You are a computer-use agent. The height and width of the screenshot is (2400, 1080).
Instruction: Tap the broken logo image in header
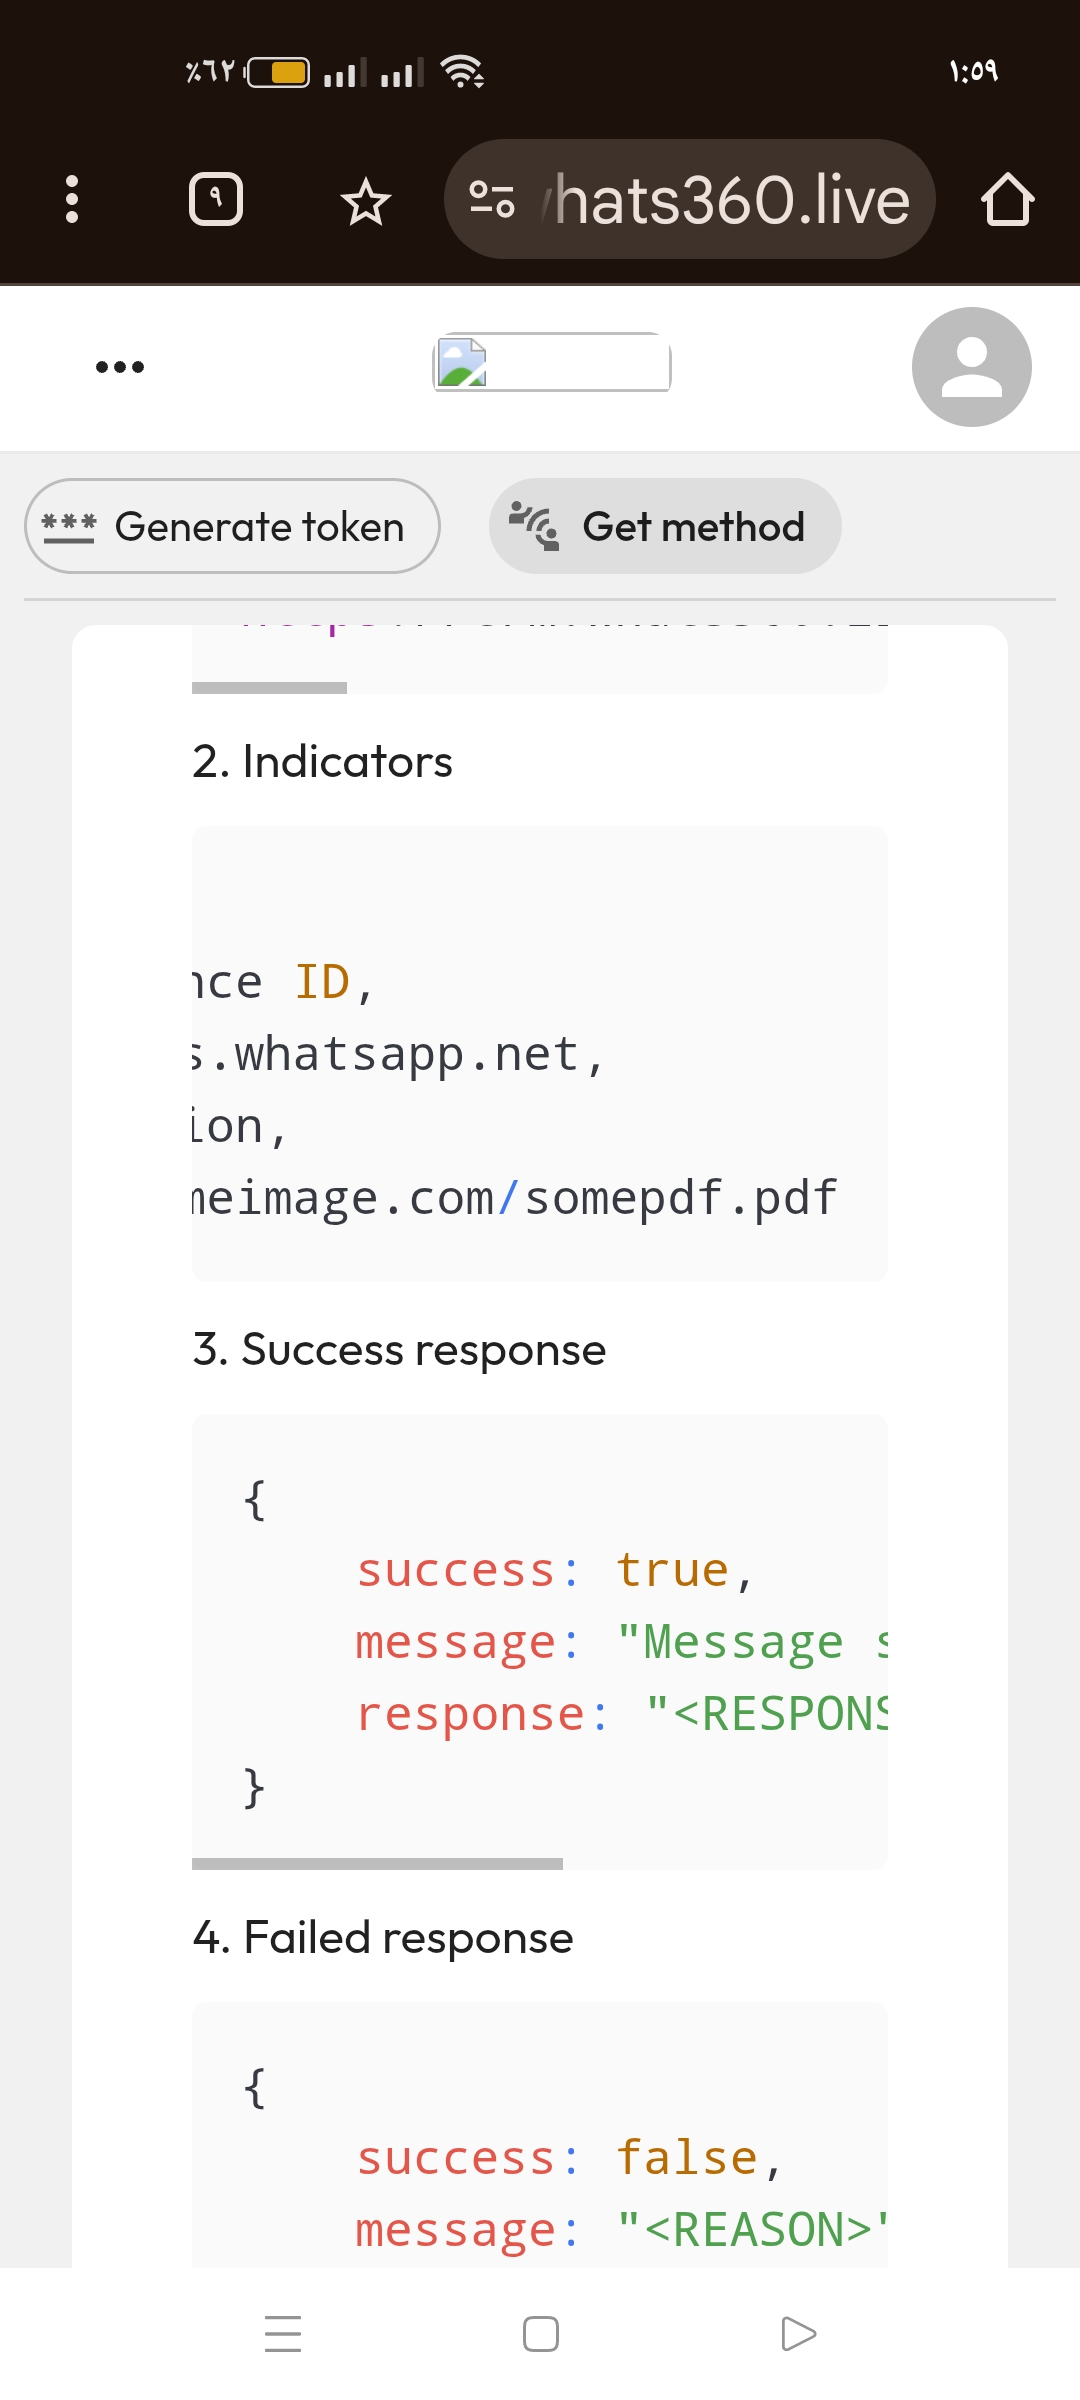click(551, 362)
